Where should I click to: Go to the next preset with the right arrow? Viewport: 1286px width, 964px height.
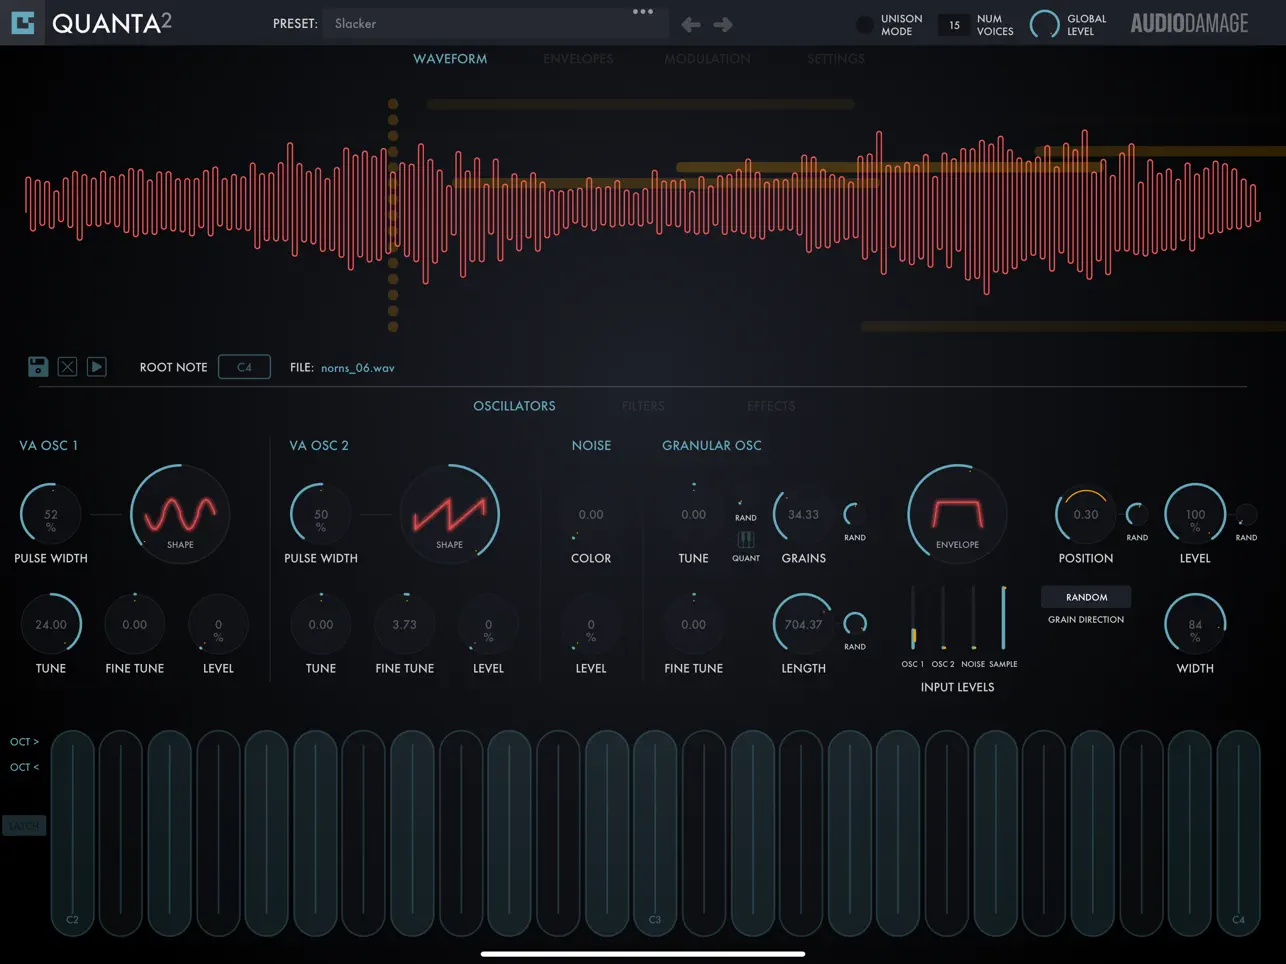722,23
